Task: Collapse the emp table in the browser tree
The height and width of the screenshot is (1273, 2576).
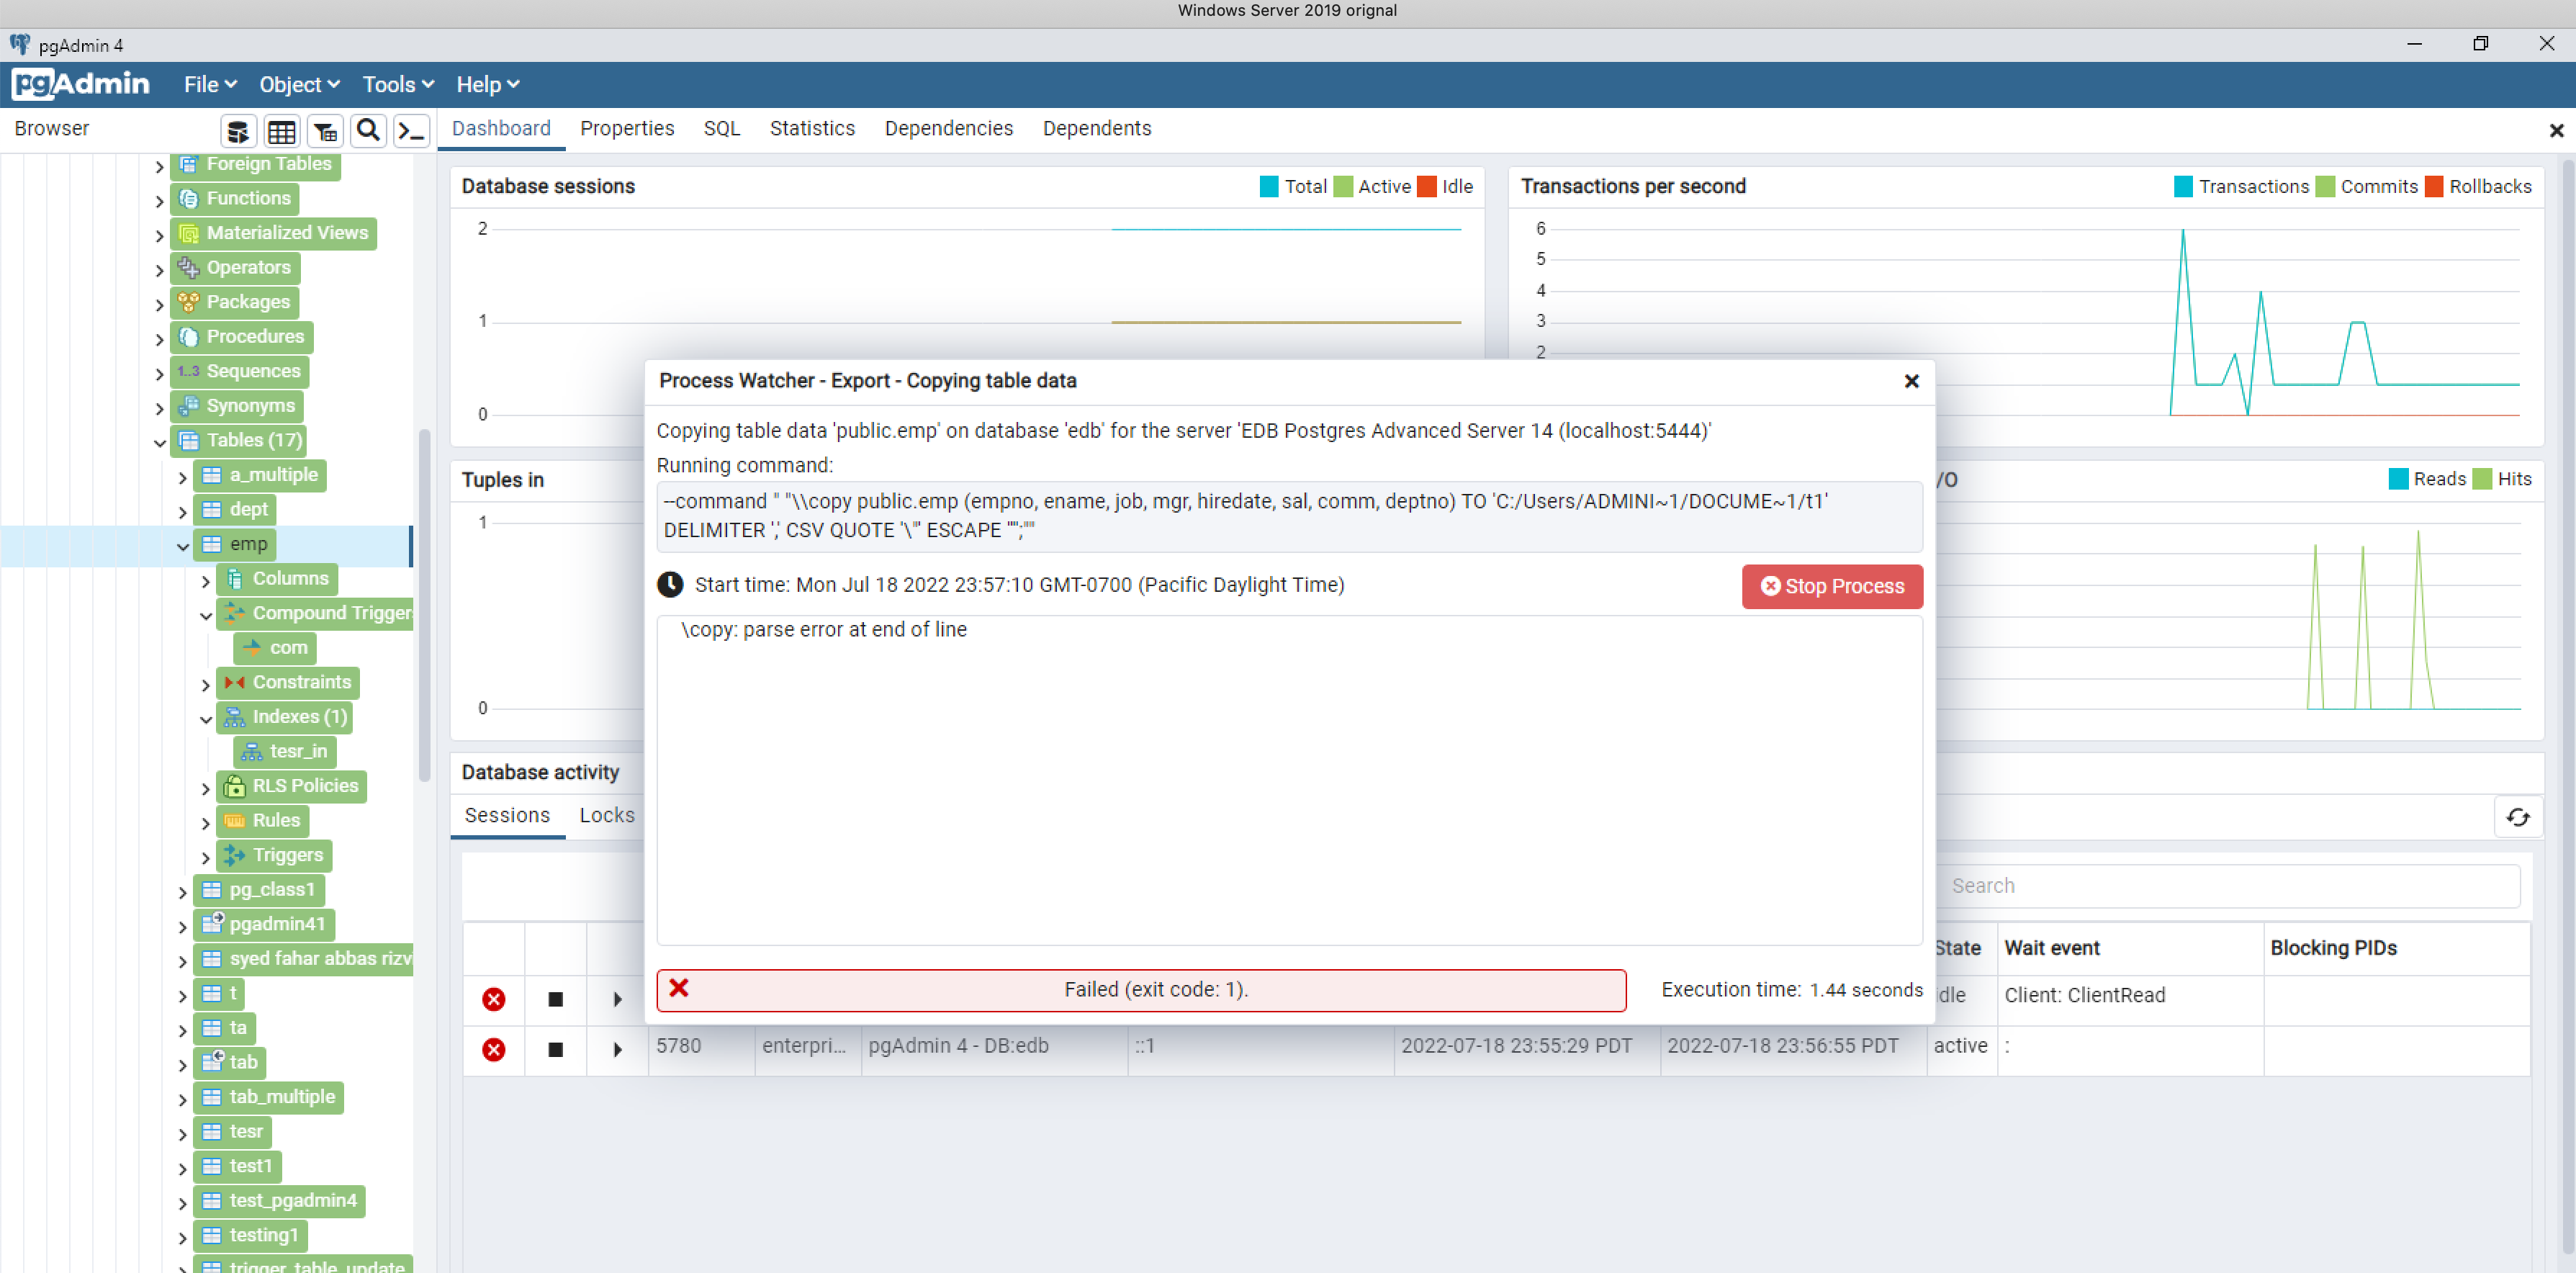Action: click(x=183, y=546)
